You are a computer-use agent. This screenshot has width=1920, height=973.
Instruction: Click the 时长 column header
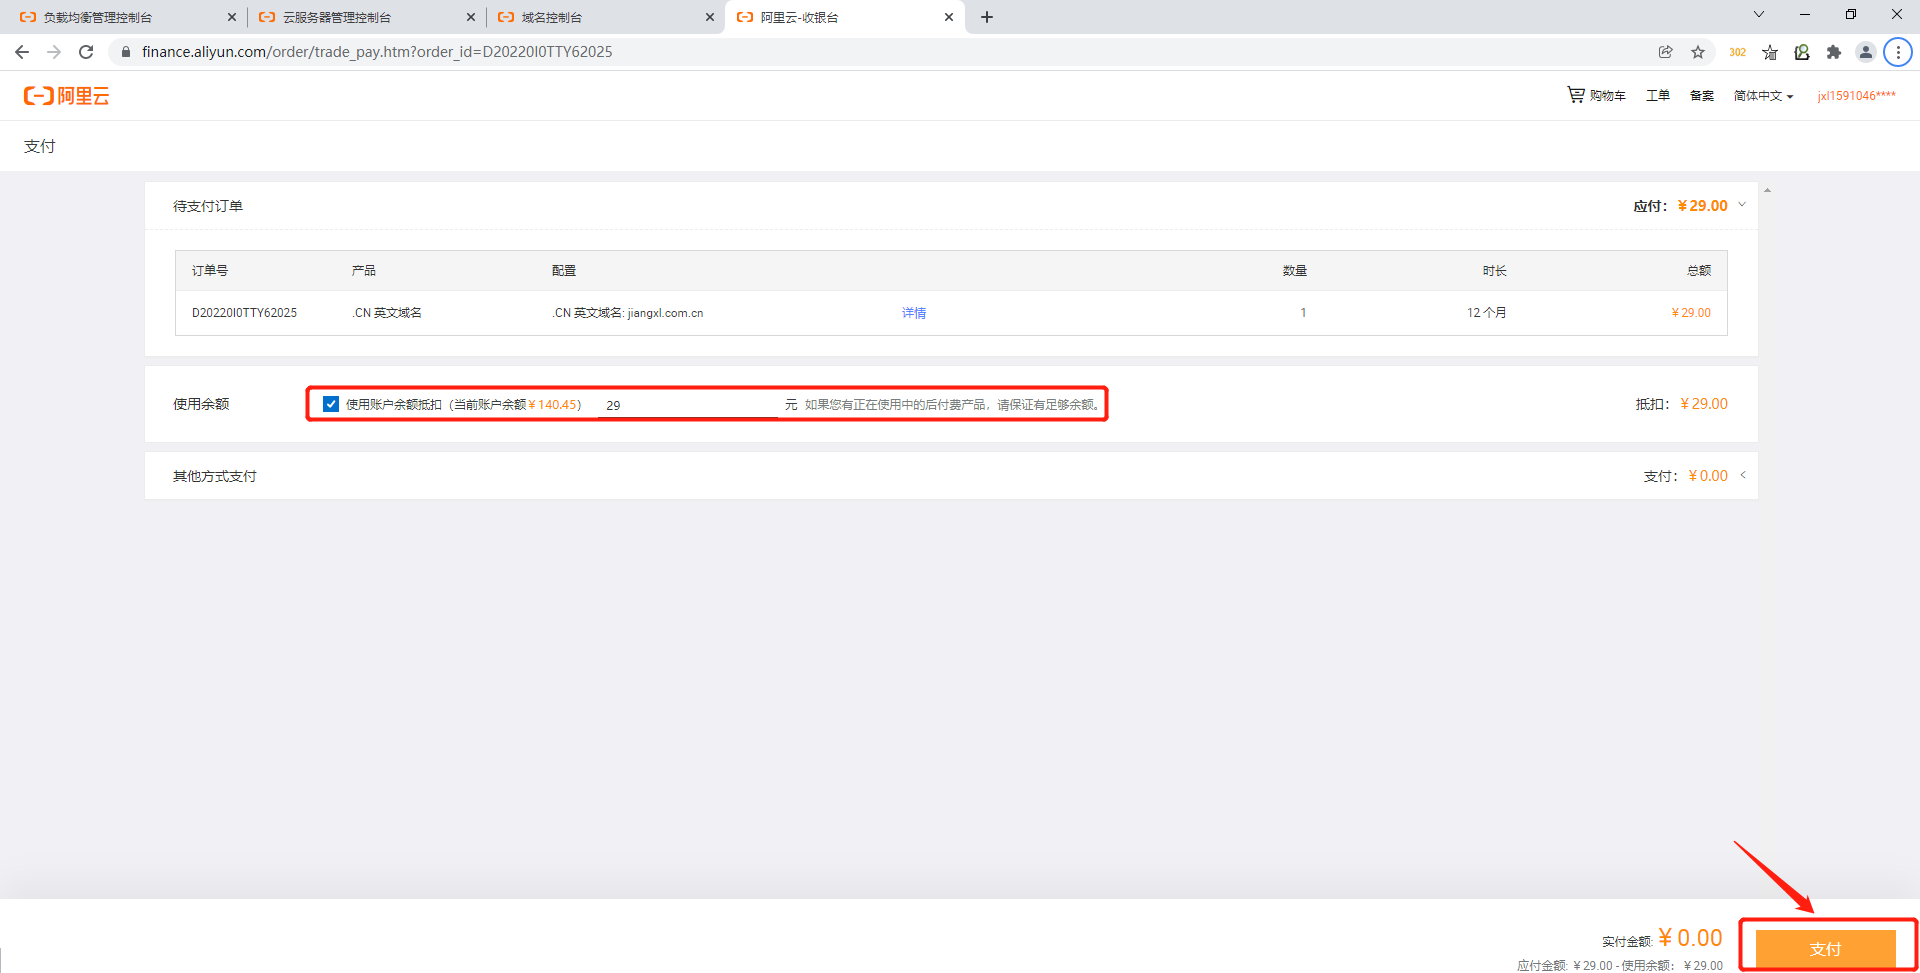pos(1495,271)
